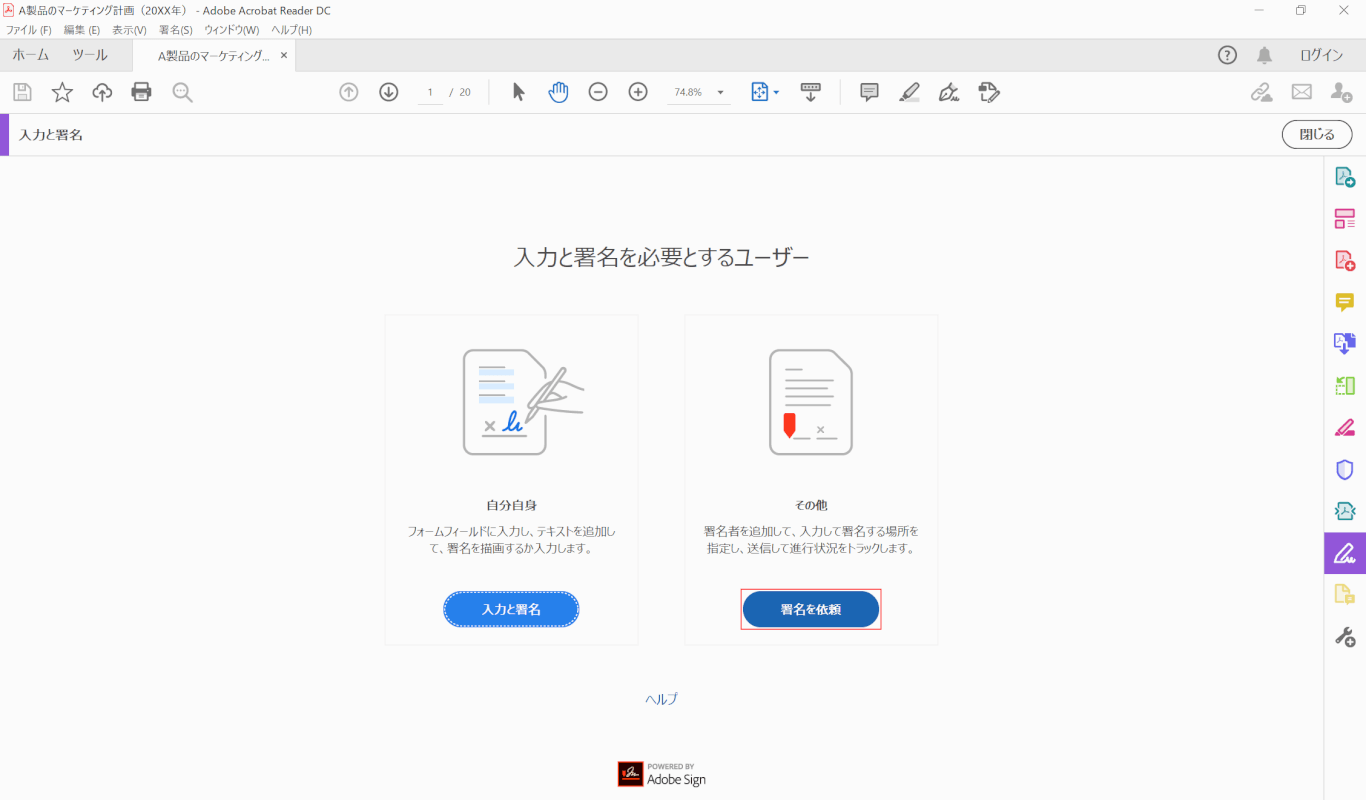Select the Hand tool in the toolbar
The height and width of the screenshot is (800, 1366).
click(557, 91)
